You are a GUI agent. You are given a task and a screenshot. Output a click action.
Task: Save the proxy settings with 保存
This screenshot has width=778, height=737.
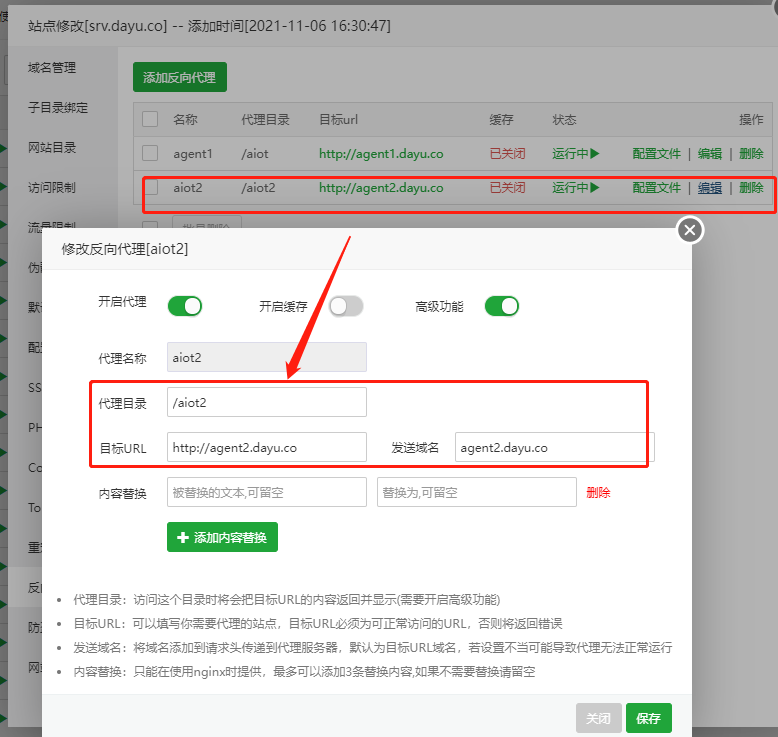[648, 718]
